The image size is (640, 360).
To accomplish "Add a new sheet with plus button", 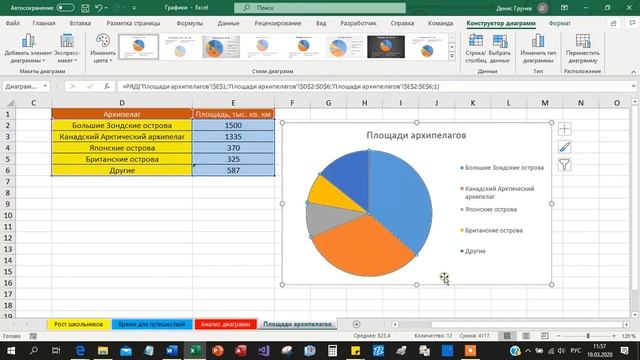I will pos(356,324).
